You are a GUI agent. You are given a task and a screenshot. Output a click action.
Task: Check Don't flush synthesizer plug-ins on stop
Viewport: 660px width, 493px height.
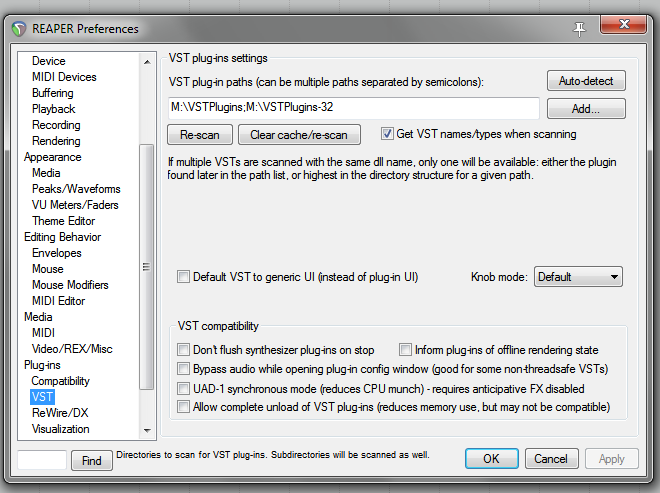183,349
